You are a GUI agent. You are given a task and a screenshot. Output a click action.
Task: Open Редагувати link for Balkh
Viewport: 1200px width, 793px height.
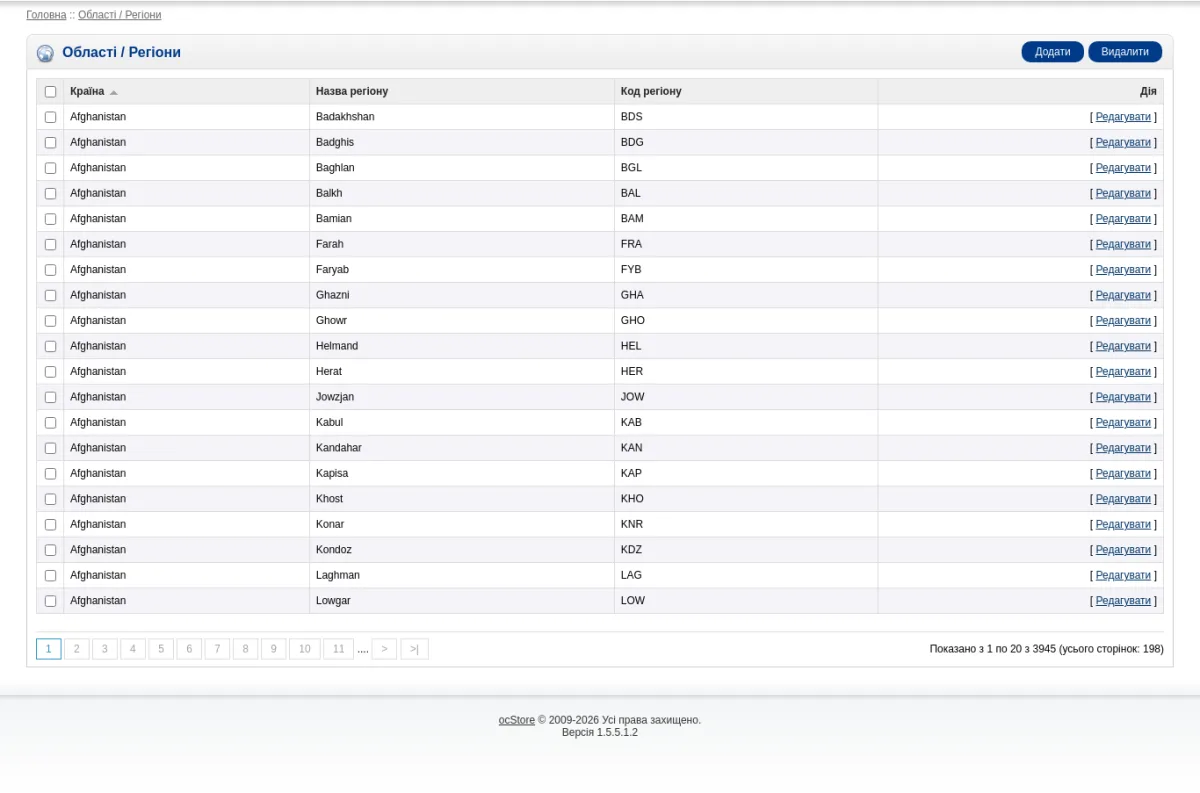[x=1123, y=193]
